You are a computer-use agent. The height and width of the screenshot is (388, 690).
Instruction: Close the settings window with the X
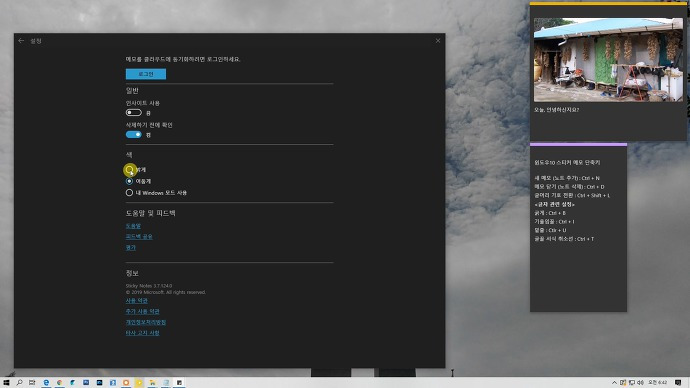click(x=438, y=40)
